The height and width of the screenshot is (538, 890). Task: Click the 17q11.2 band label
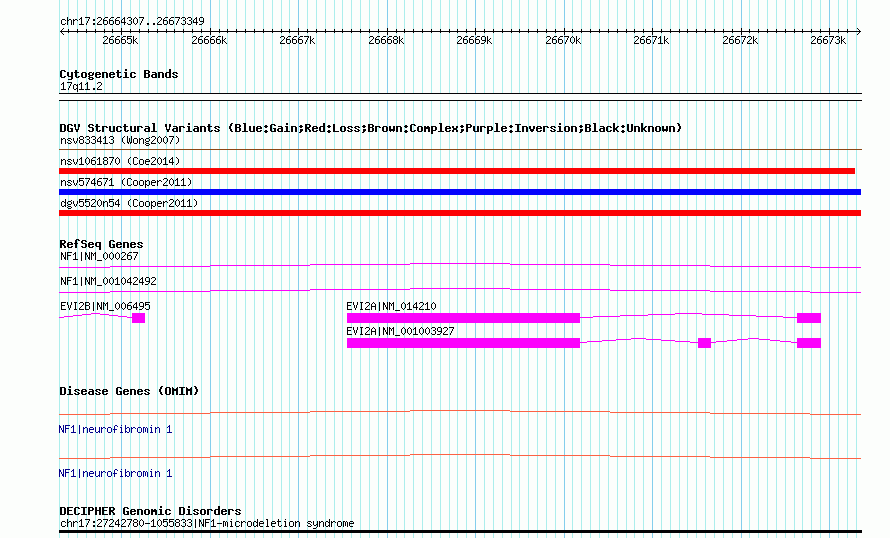tap(81, 86)
